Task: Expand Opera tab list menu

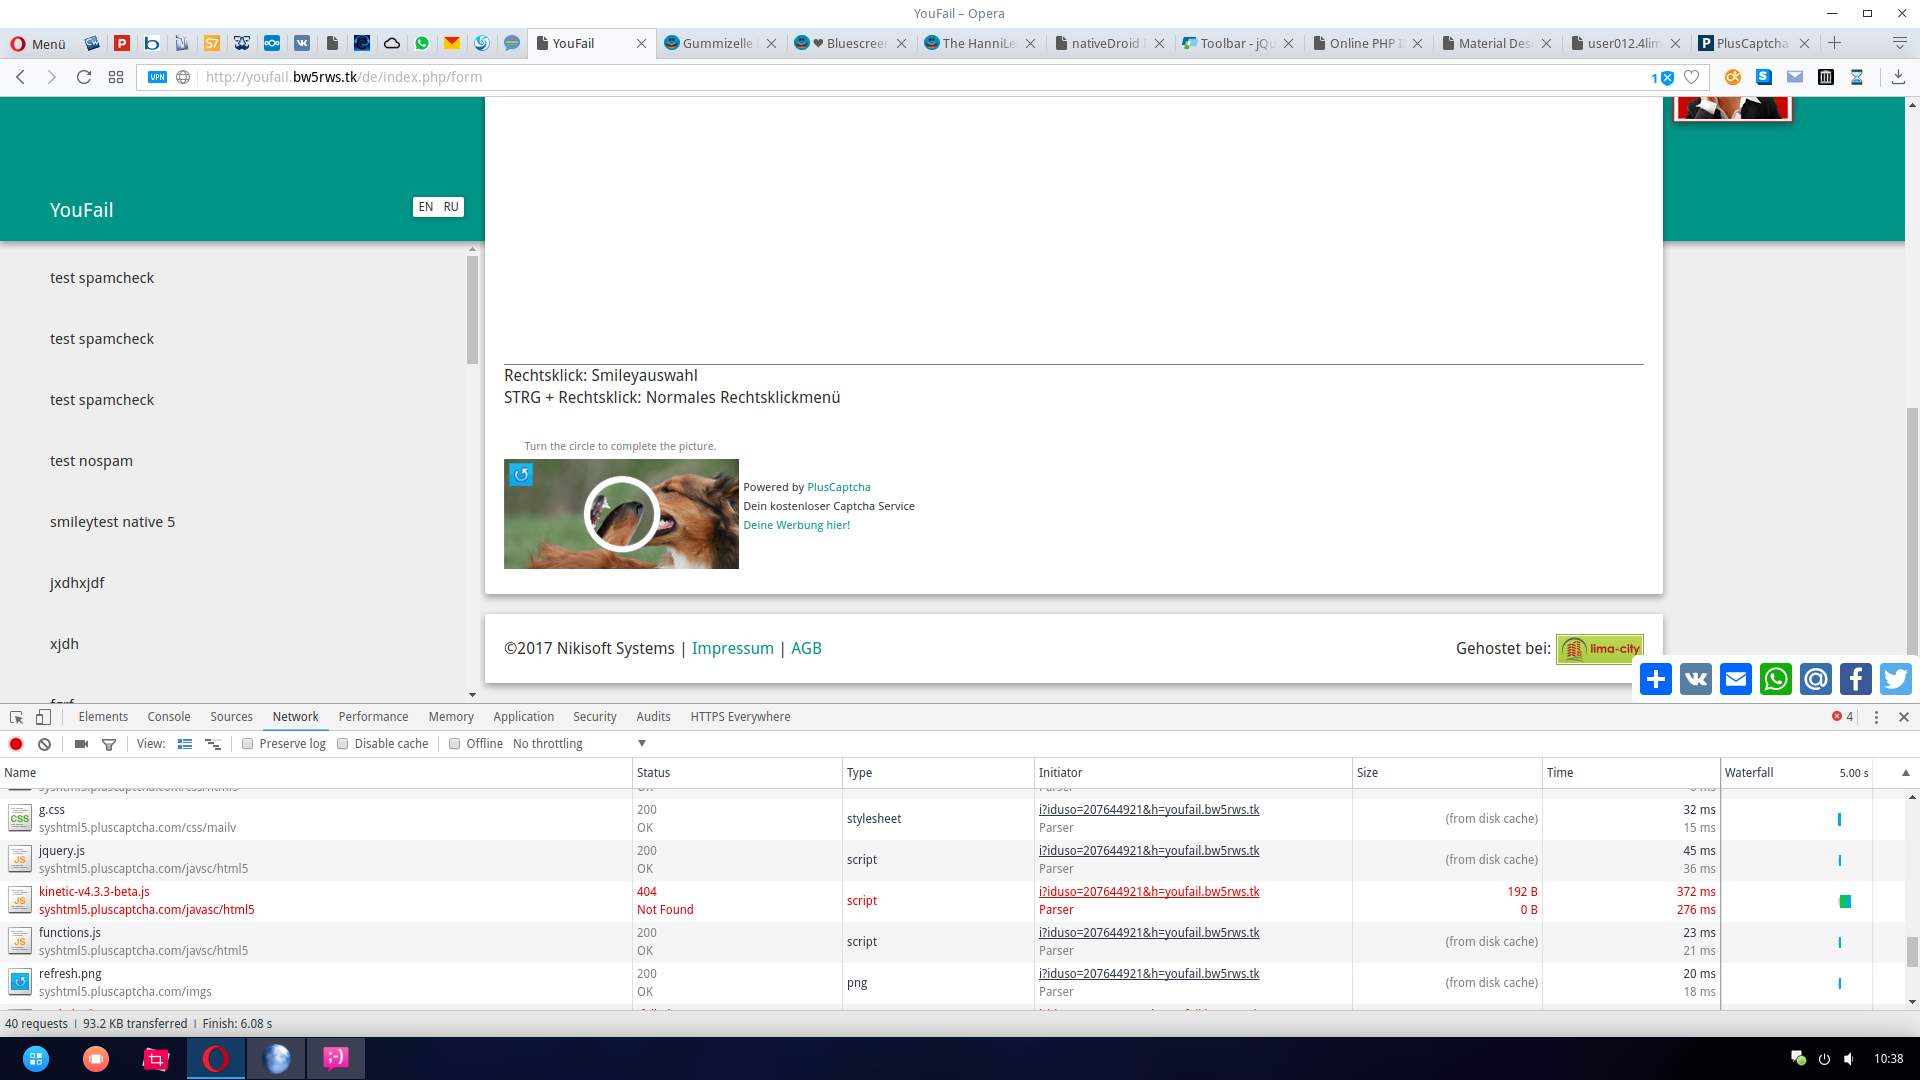Action: tap(1899, 43)
